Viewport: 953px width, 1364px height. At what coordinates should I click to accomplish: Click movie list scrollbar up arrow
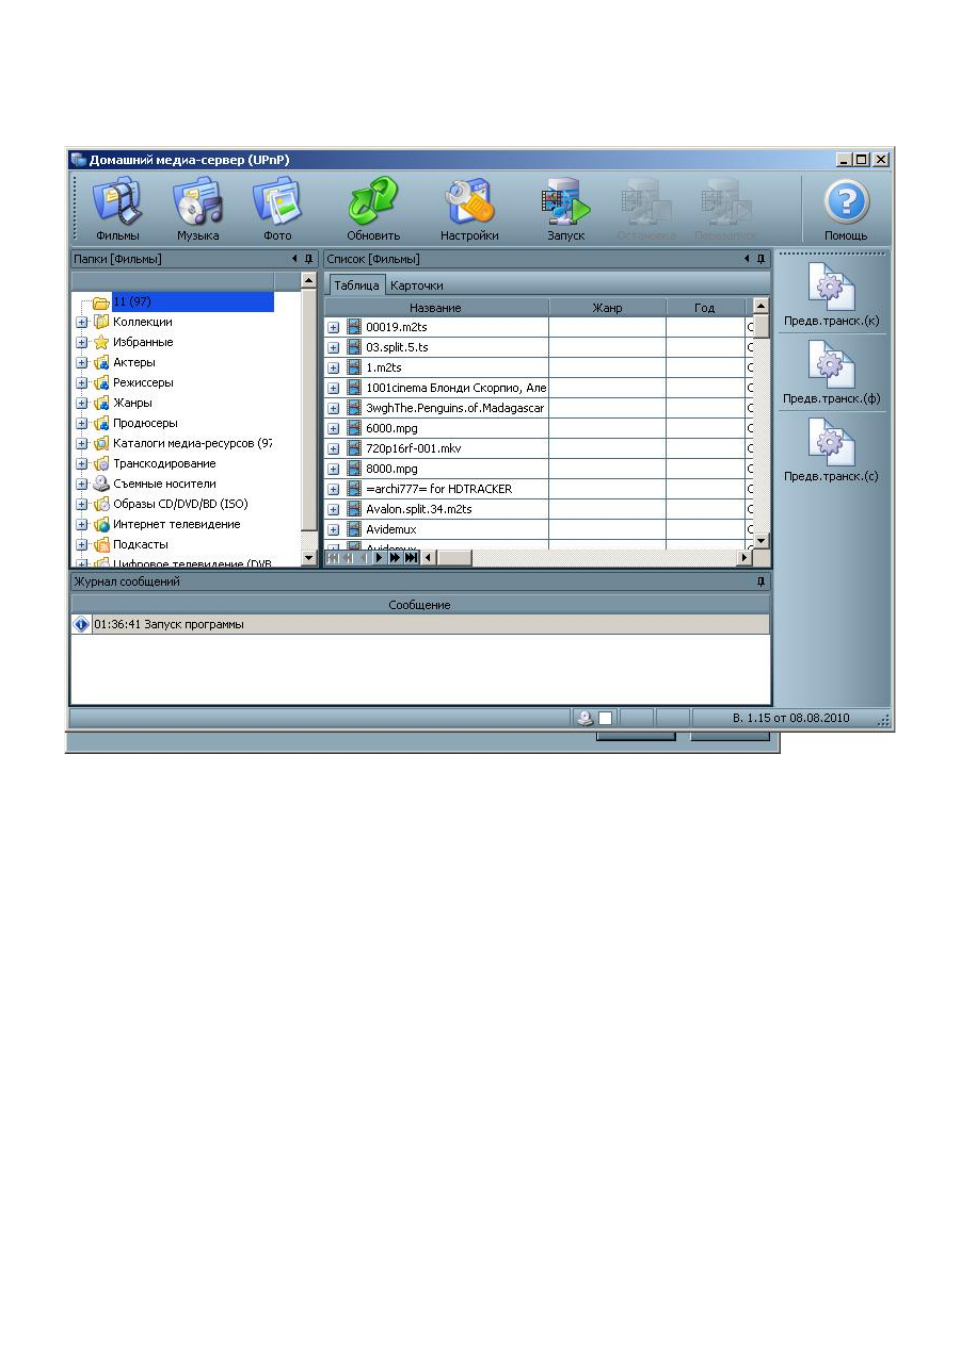pyautogui.click(x=761, y=306)
